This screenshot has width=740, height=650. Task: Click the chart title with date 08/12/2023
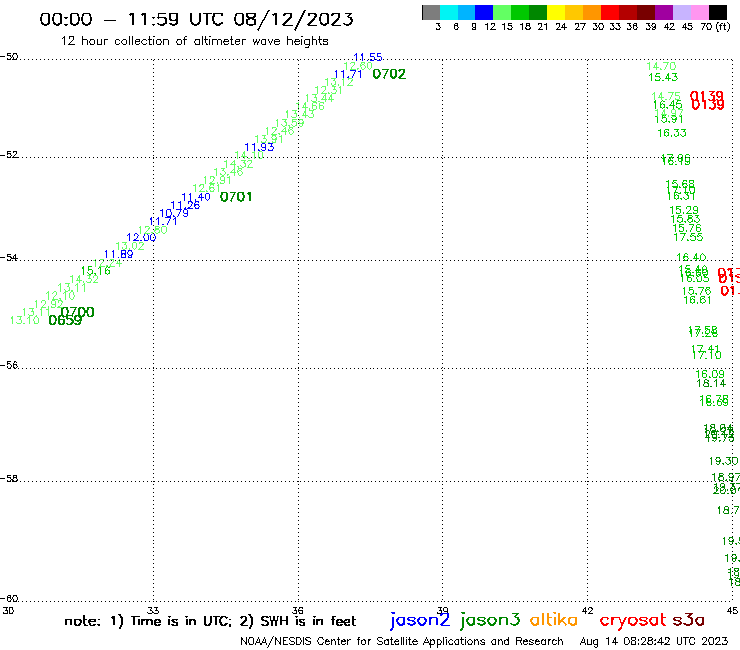coord(196,19)
